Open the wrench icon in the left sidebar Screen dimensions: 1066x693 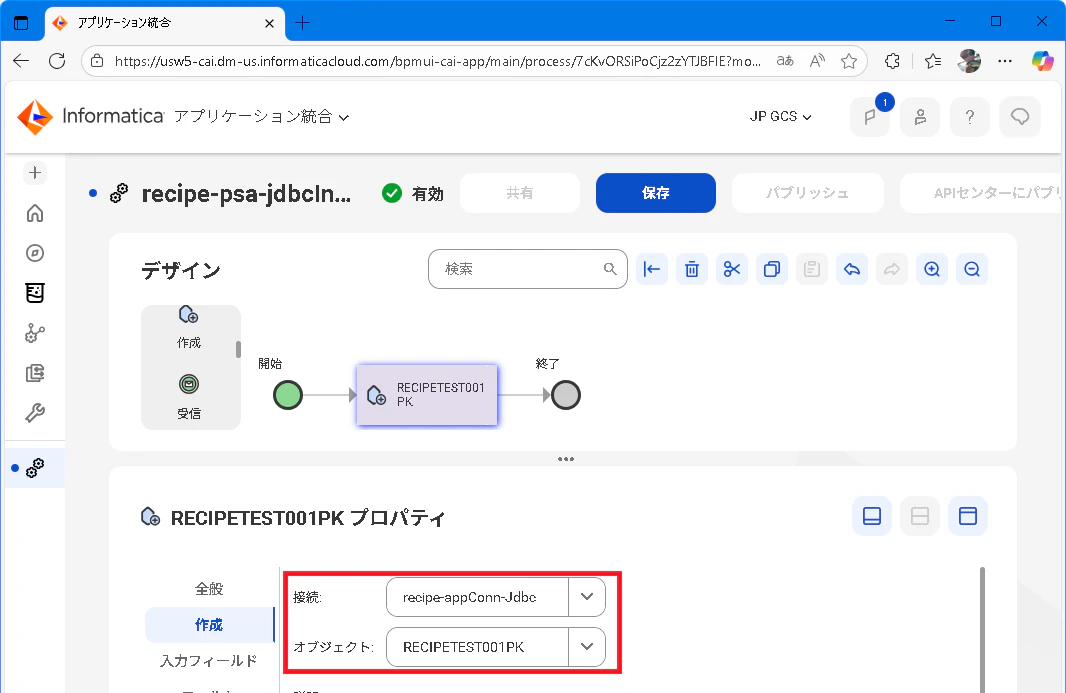coord(35,413)
